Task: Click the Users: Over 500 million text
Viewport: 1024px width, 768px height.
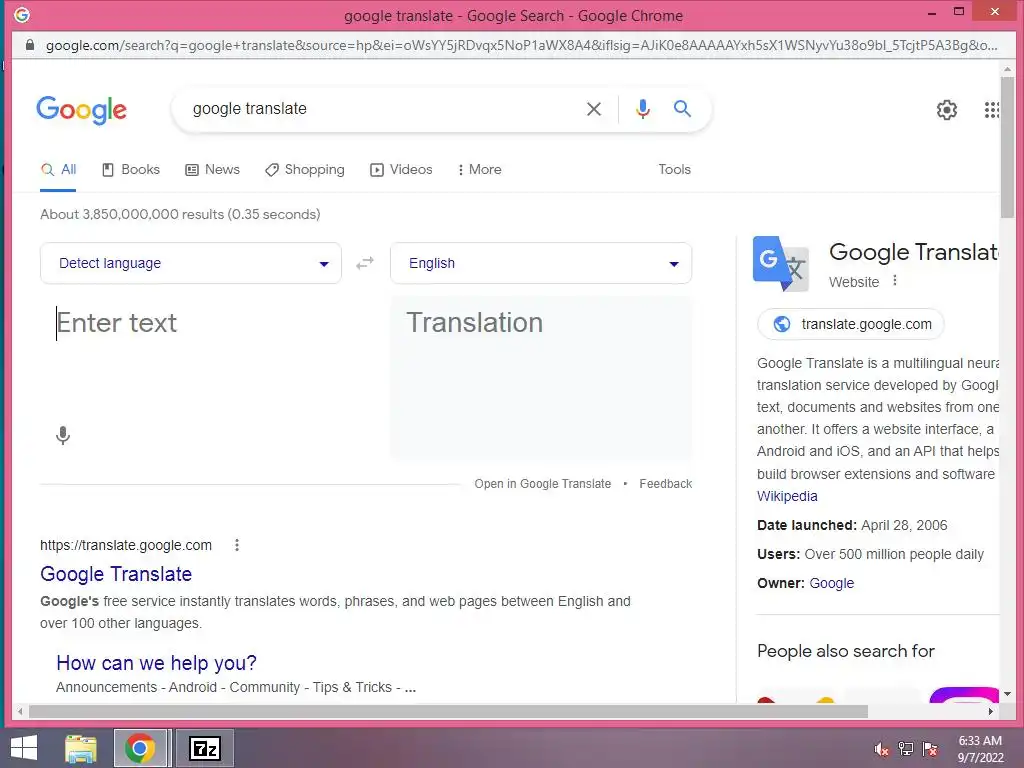Action: [870, 554]
